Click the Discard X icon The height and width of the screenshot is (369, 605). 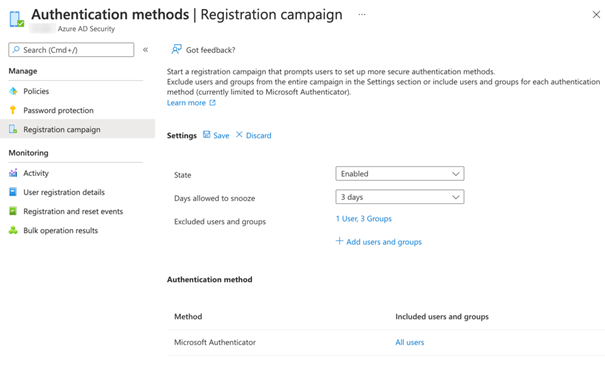click(239, 135)
